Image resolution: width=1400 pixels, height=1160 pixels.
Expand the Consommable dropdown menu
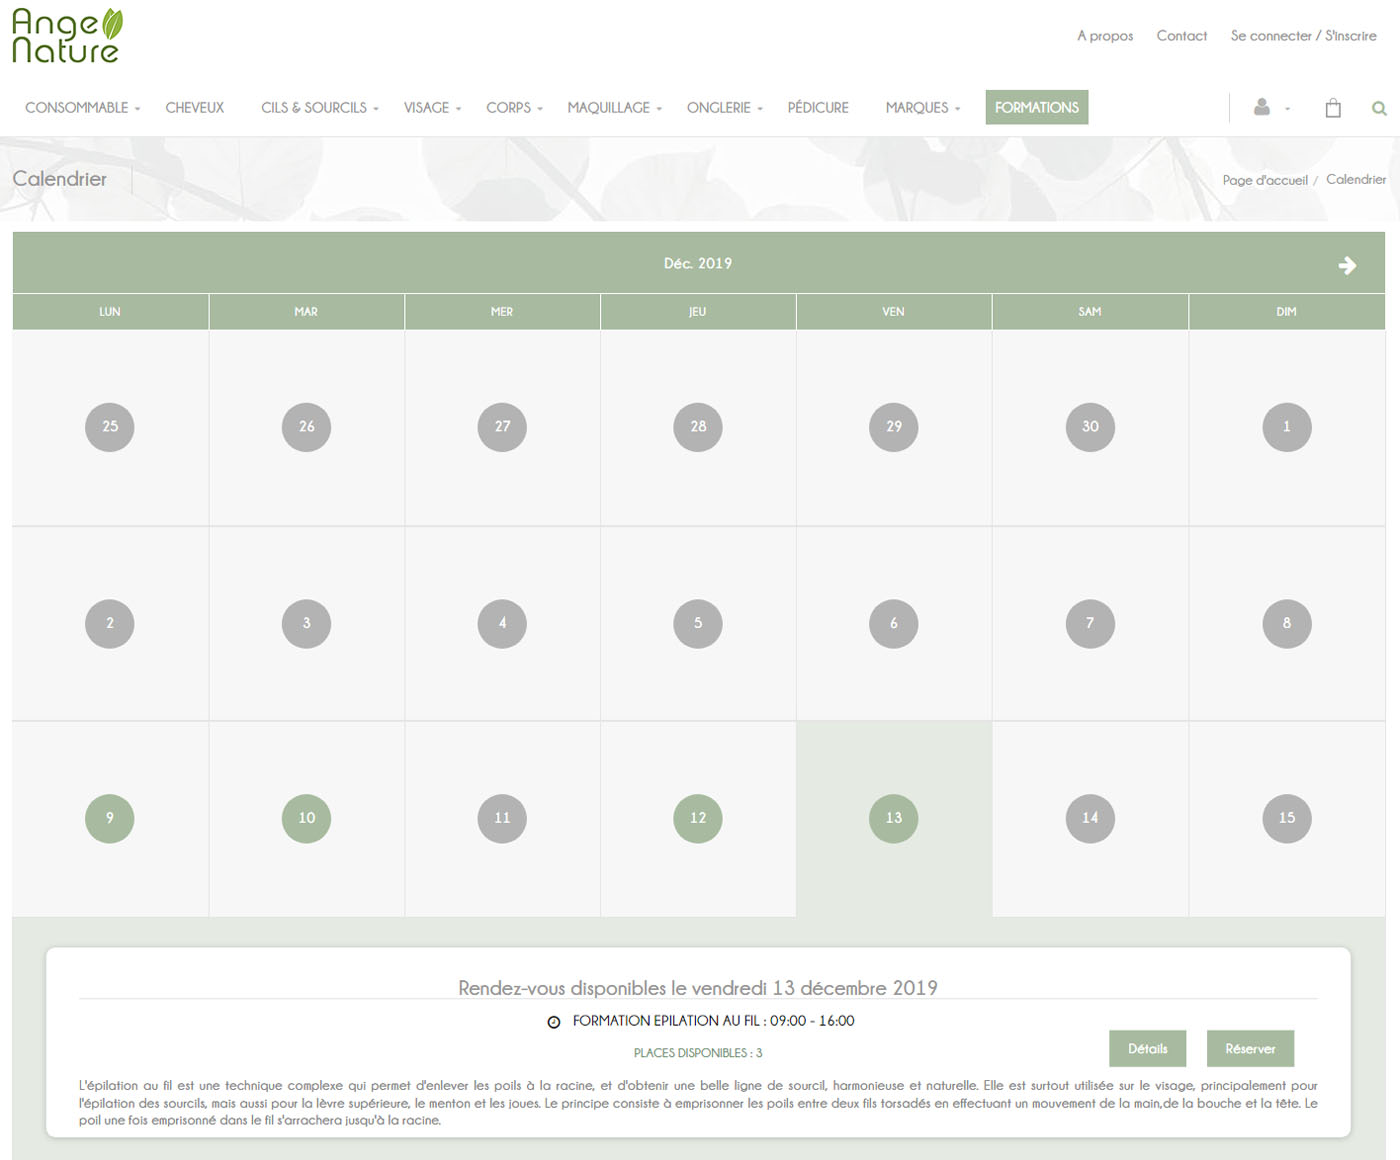point(82,108)
